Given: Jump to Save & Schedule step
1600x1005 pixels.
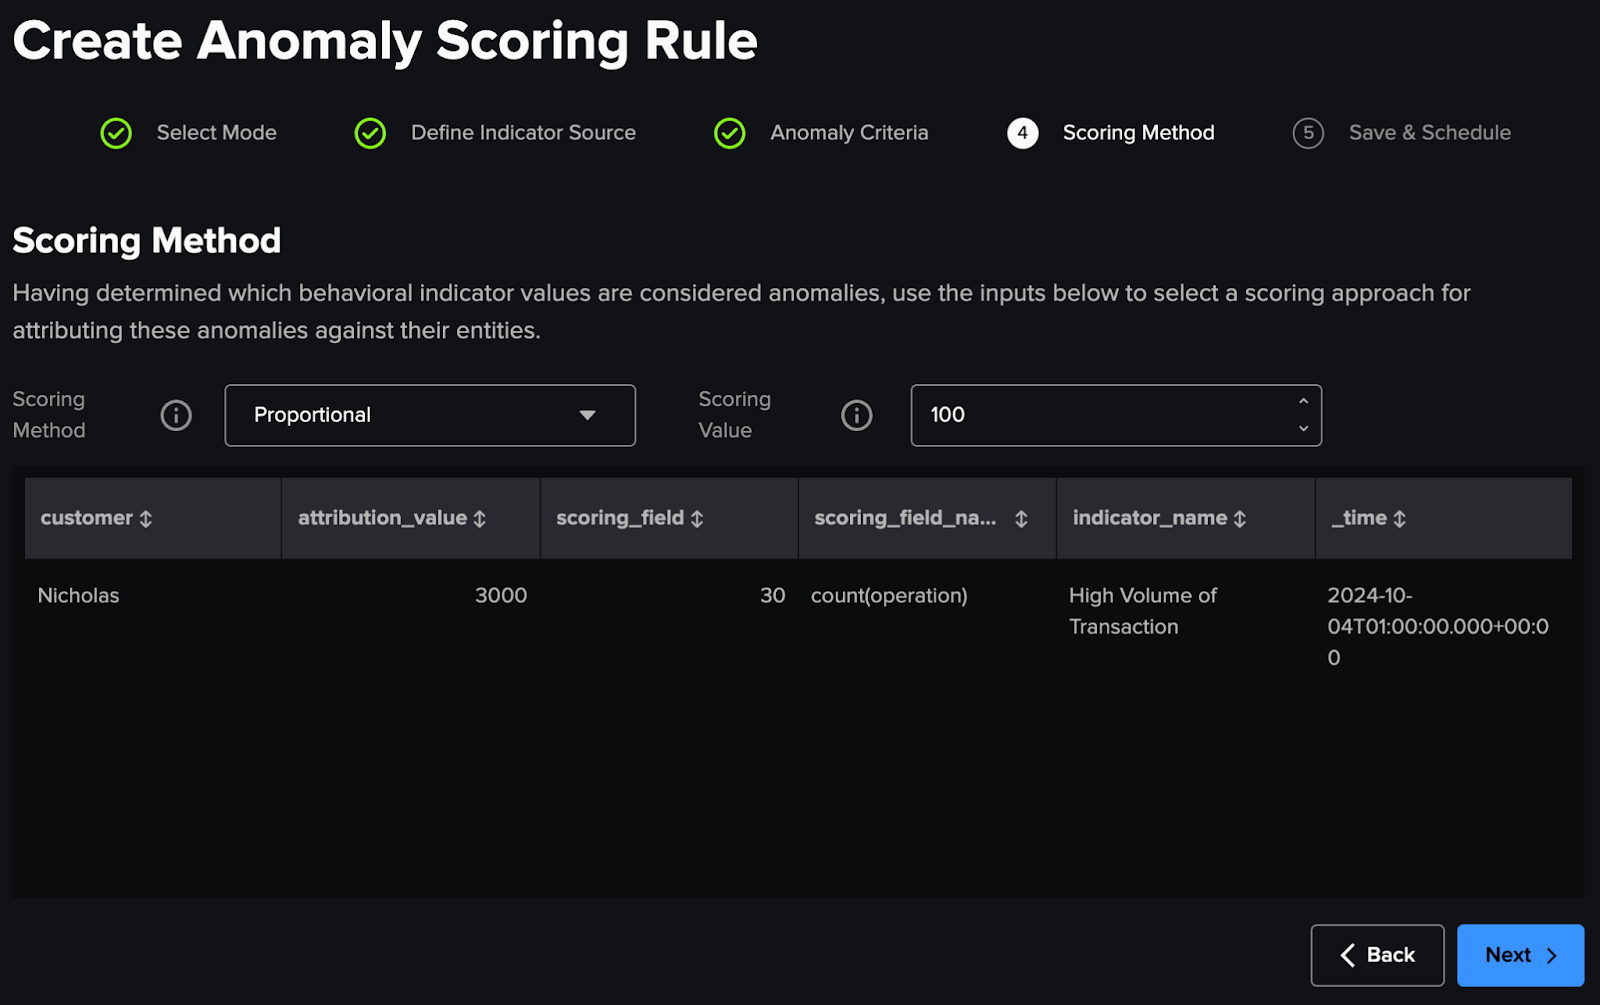Looking at the screenshot, I should tap(1428, 133).
